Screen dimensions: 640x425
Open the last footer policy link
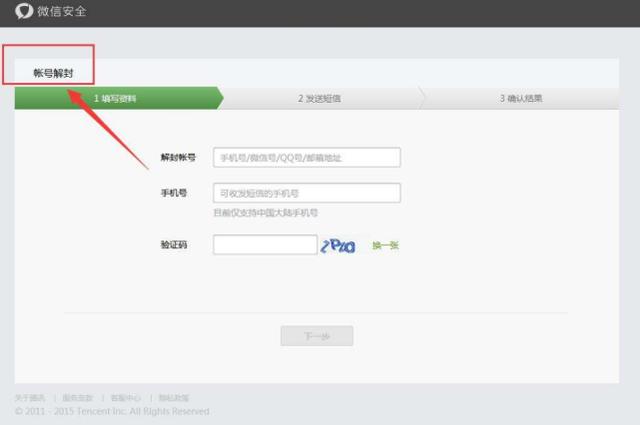173,398
